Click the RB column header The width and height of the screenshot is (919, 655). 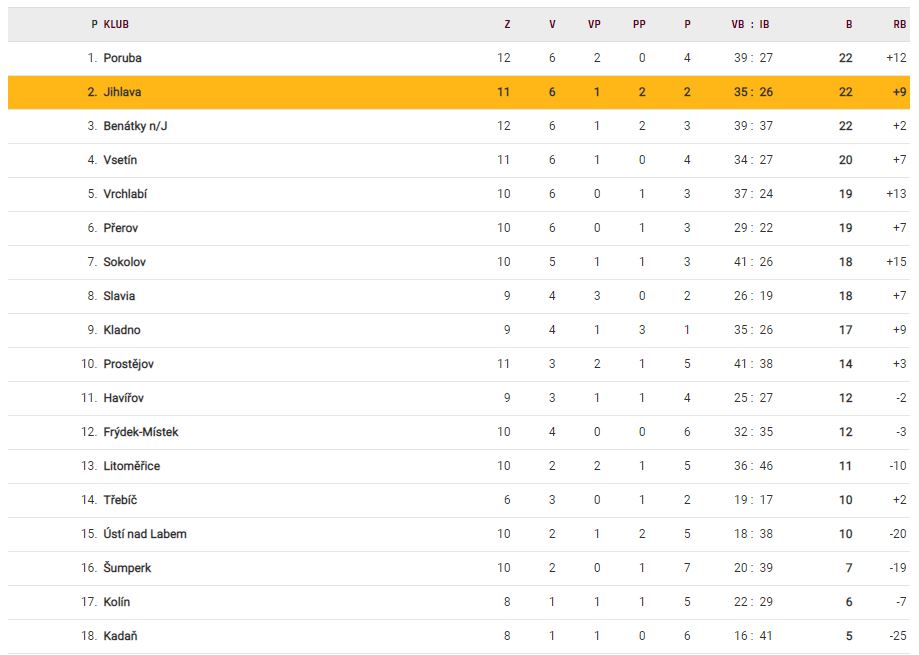[x=899, y=24]
